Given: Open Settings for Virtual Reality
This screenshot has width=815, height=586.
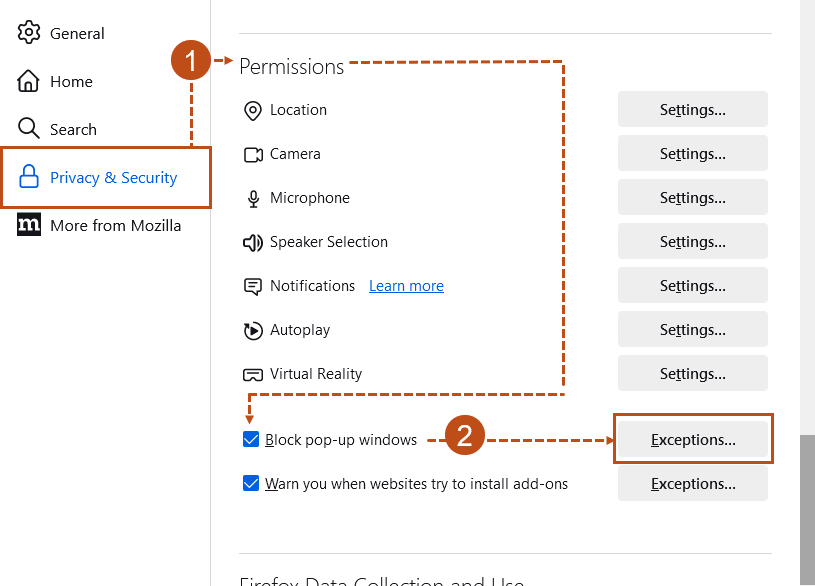Looking at the screenshot, I should click(692, 374).
